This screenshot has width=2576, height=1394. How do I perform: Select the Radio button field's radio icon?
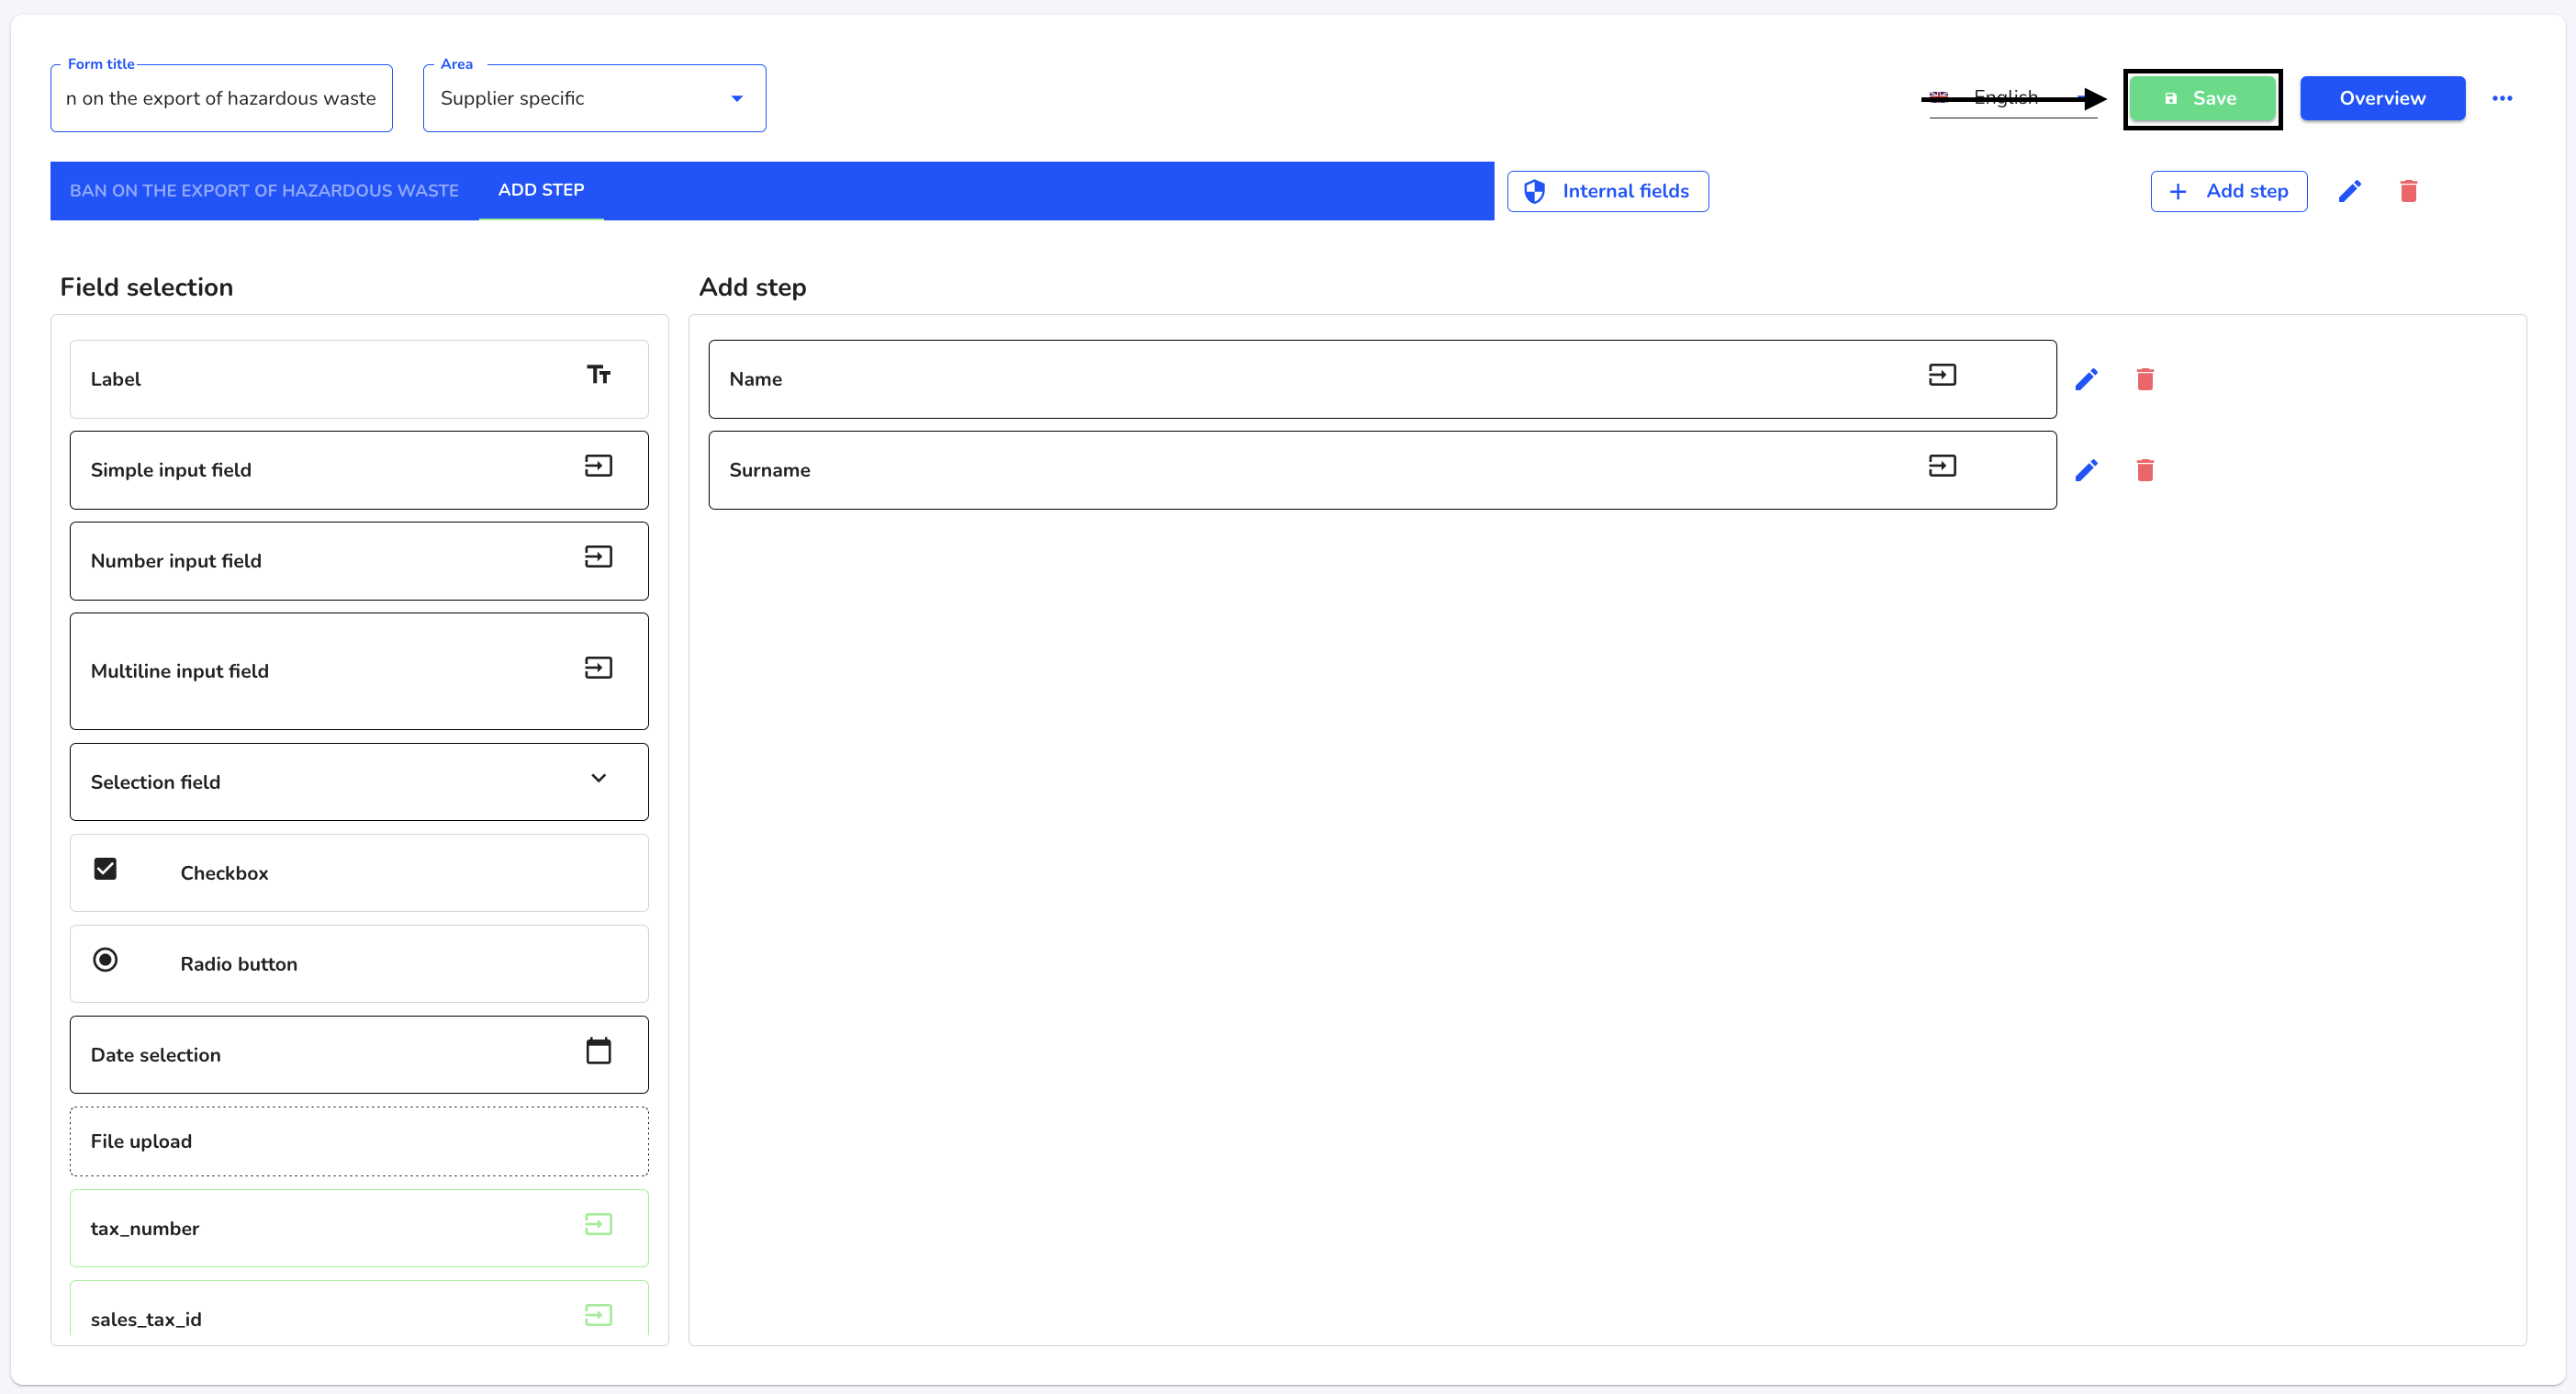coord(105,960)
